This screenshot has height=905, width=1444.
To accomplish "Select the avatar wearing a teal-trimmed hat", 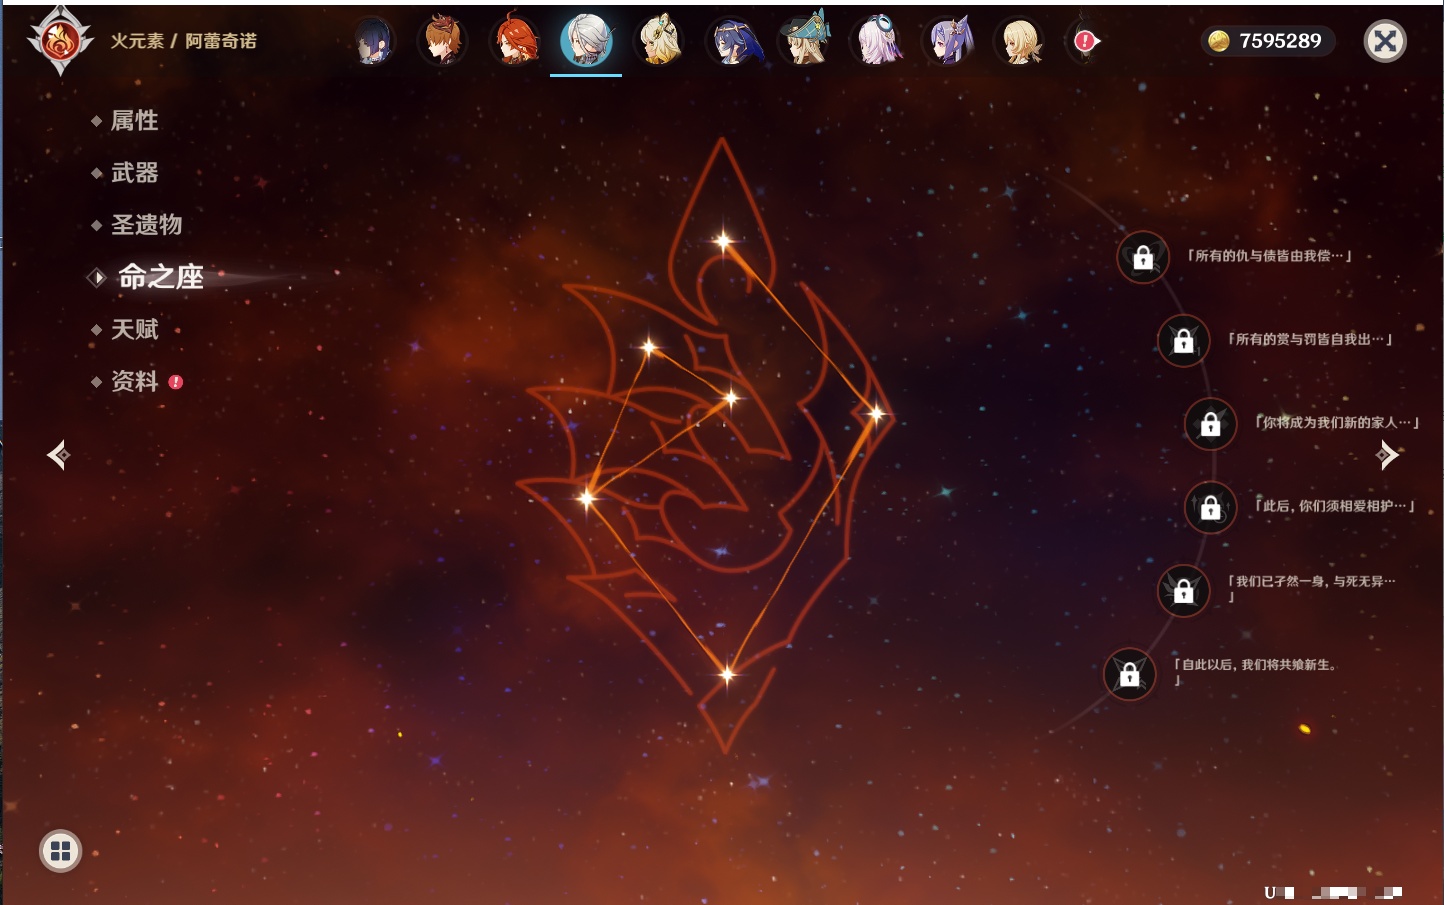I will click(805, 41).
